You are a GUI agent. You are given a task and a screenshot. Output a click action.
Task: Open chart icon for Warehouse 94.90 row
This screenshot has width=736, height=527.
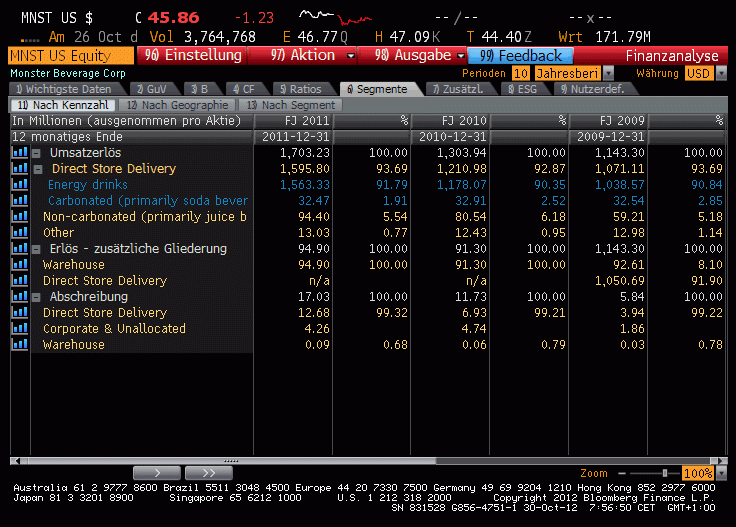pyautogui.click(x=20, y=264)
